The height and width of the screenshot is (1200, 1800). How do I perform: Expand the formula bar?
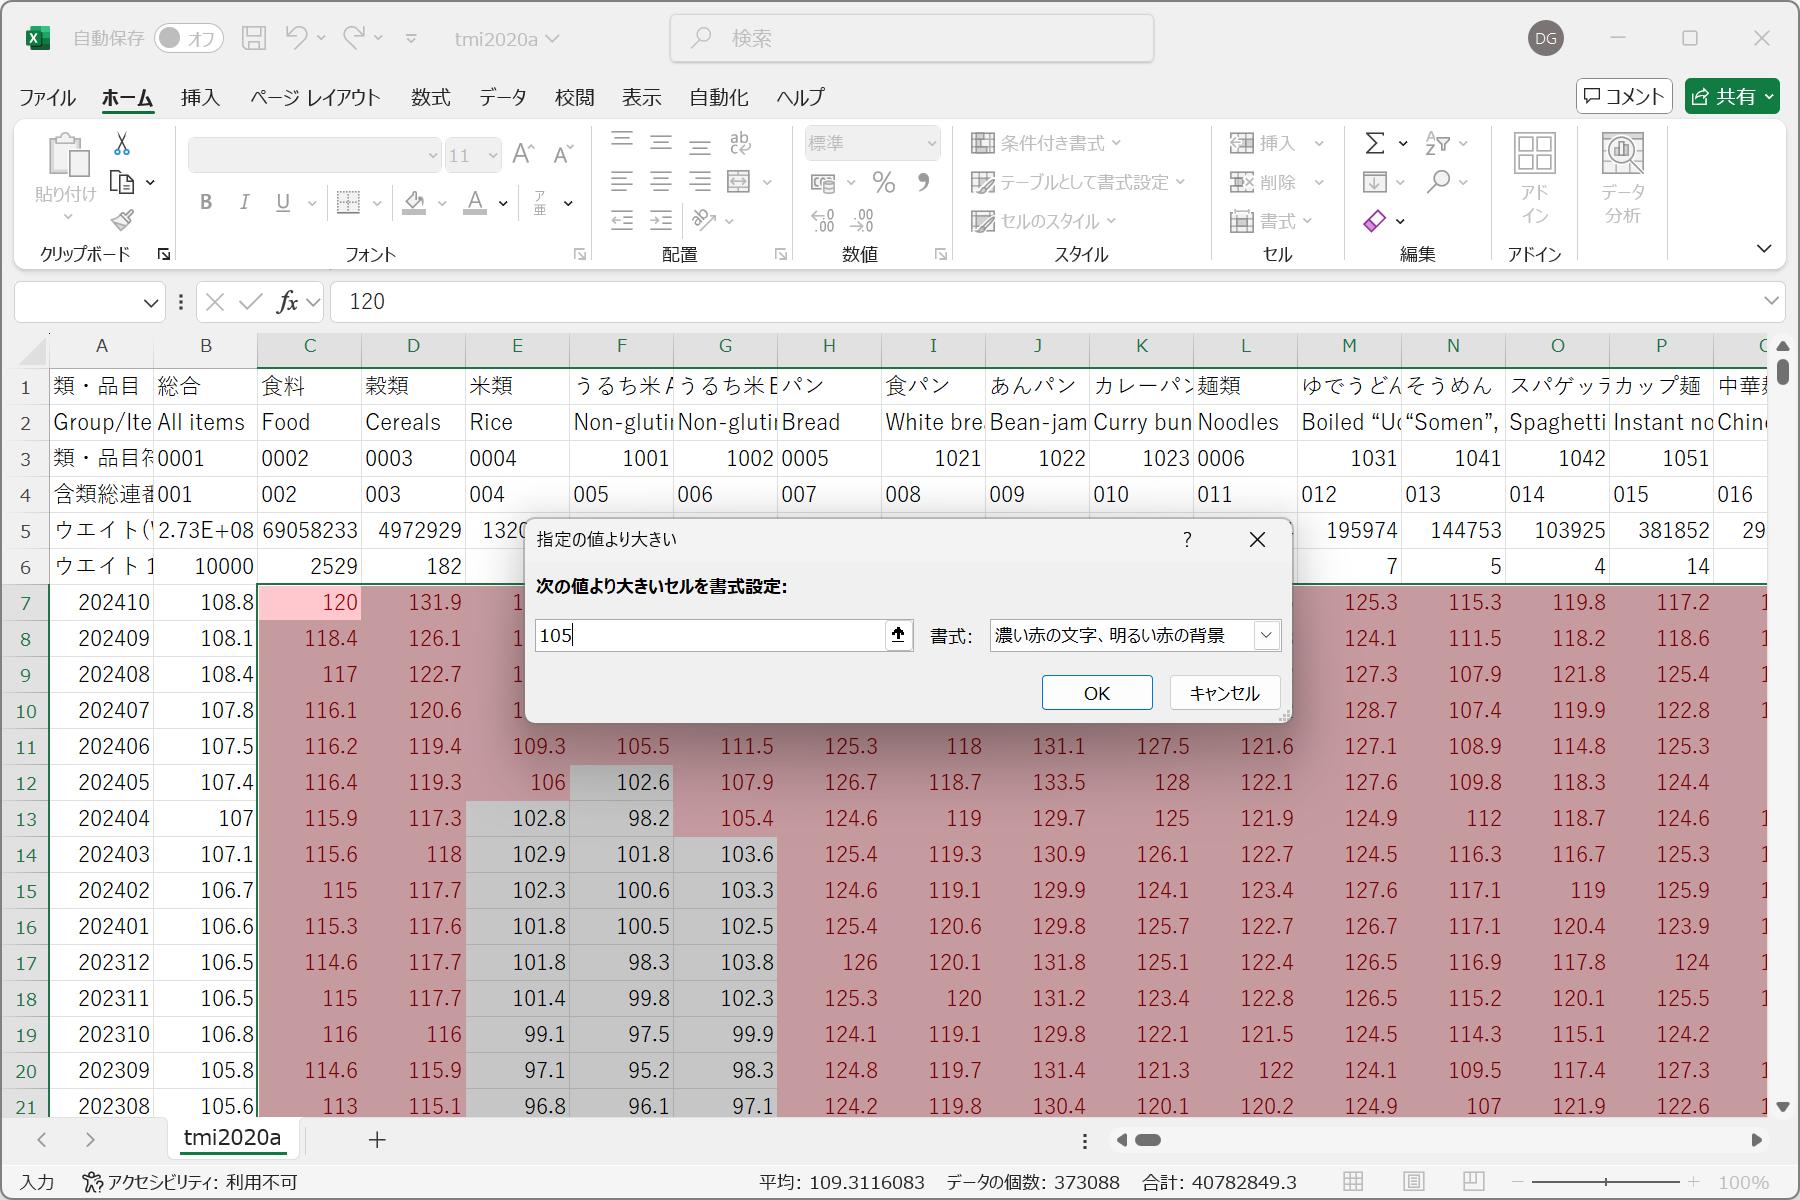coord(1771,301)
